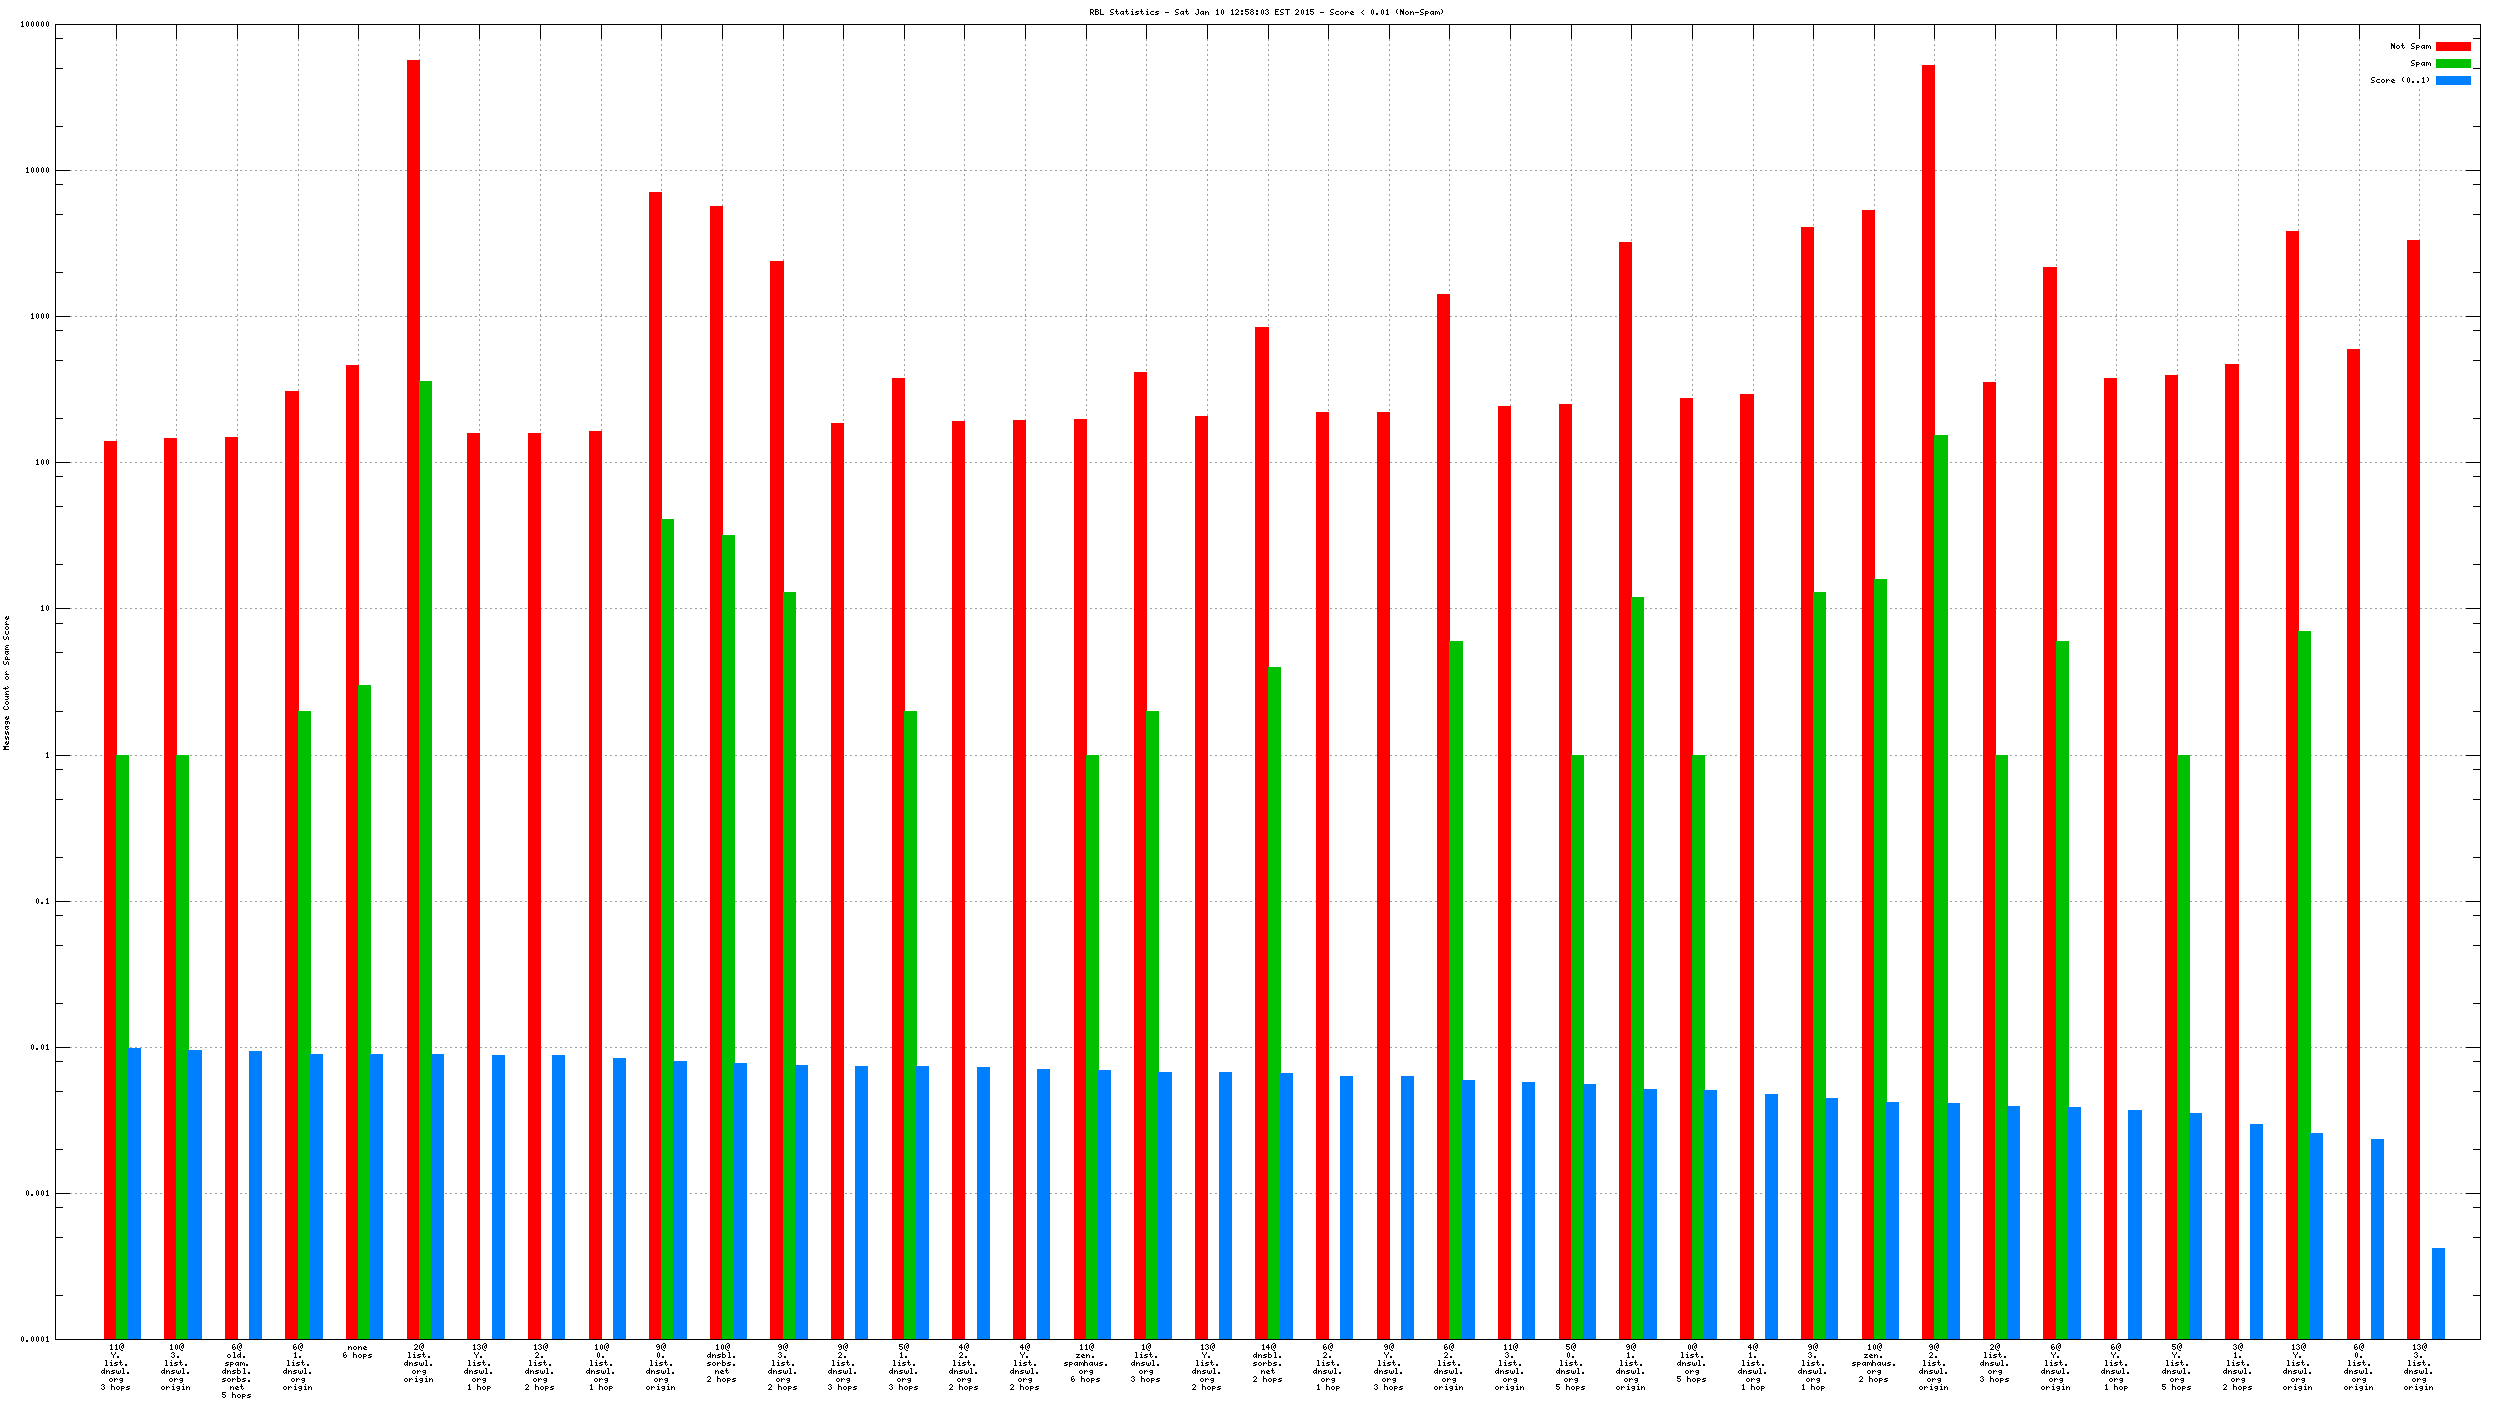2496x1404 pixels.
Task: Select the 'Not Spam' legend label
Action: point(2410,46)
